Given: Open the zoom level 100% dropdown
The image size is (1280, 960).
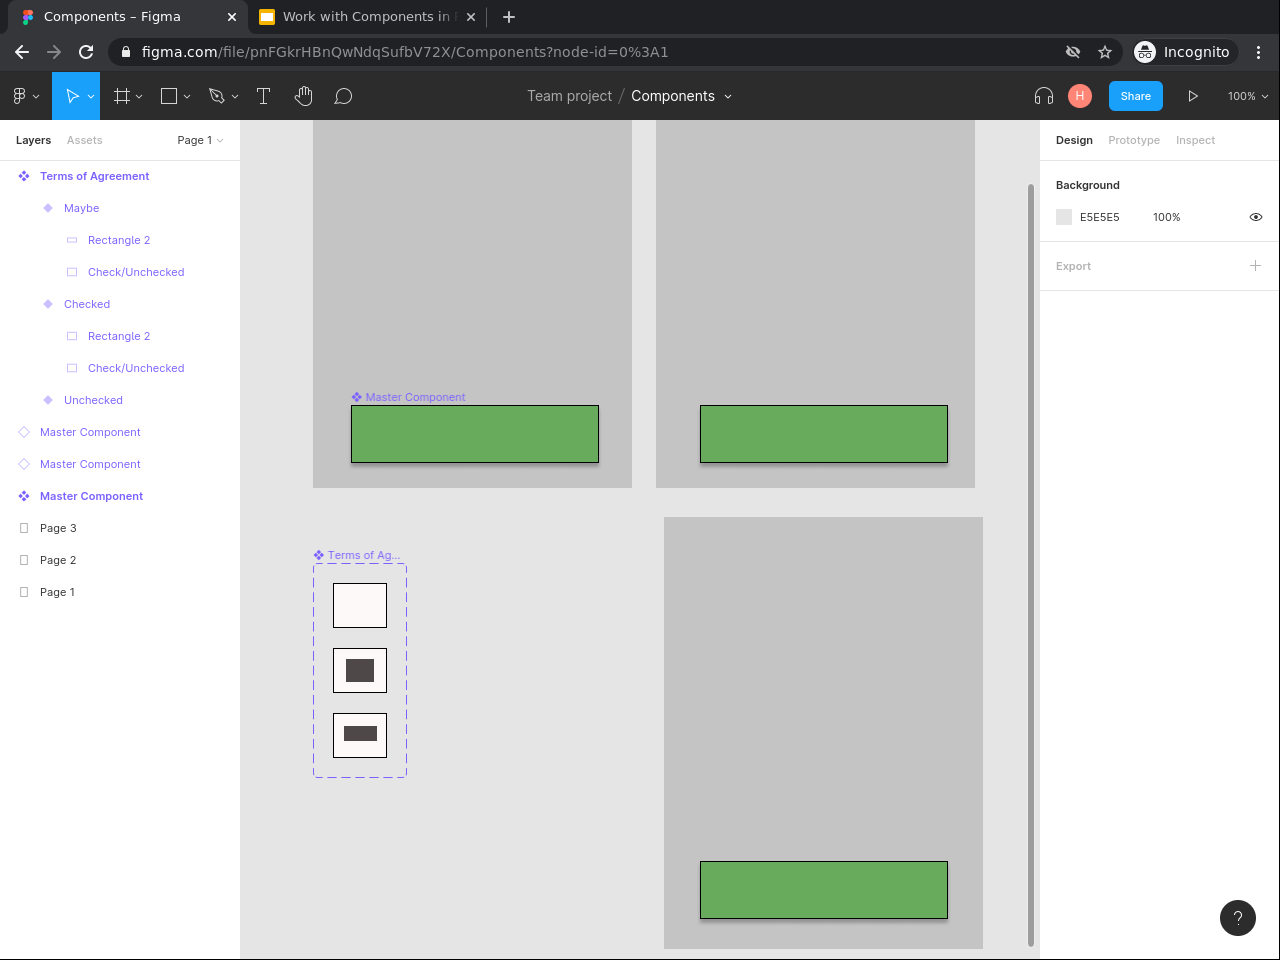Looking at the screenshot, I should pos(1248,96).
